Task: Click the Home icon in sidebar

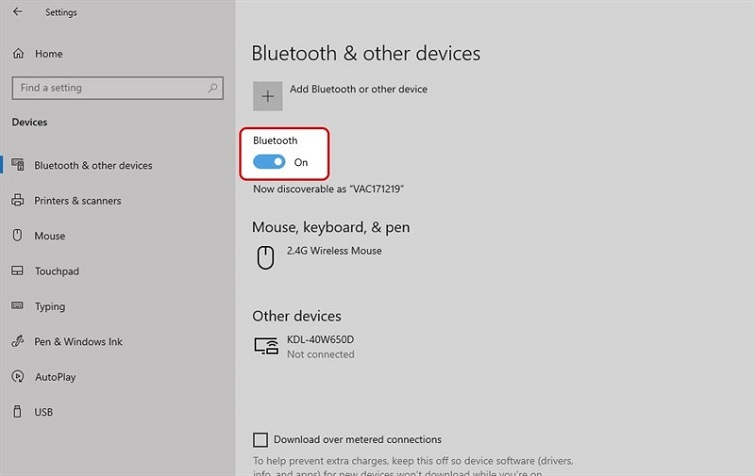Action: click(18, 54)
